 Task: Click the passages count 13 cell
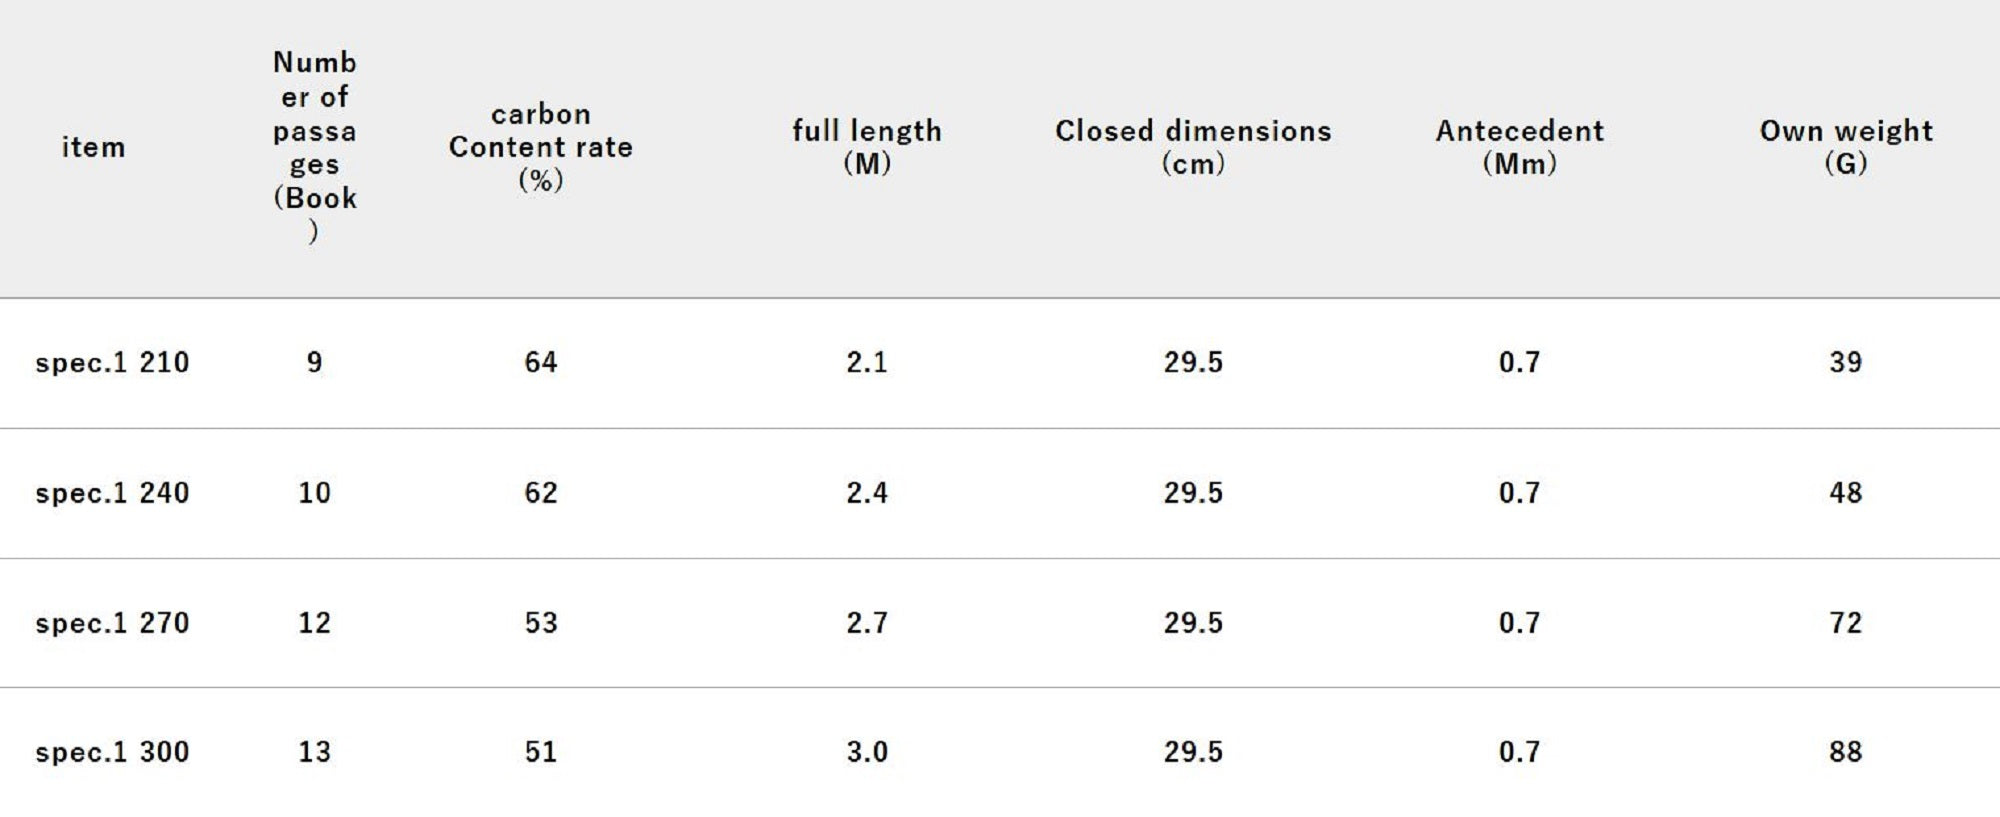coord(314,752)
